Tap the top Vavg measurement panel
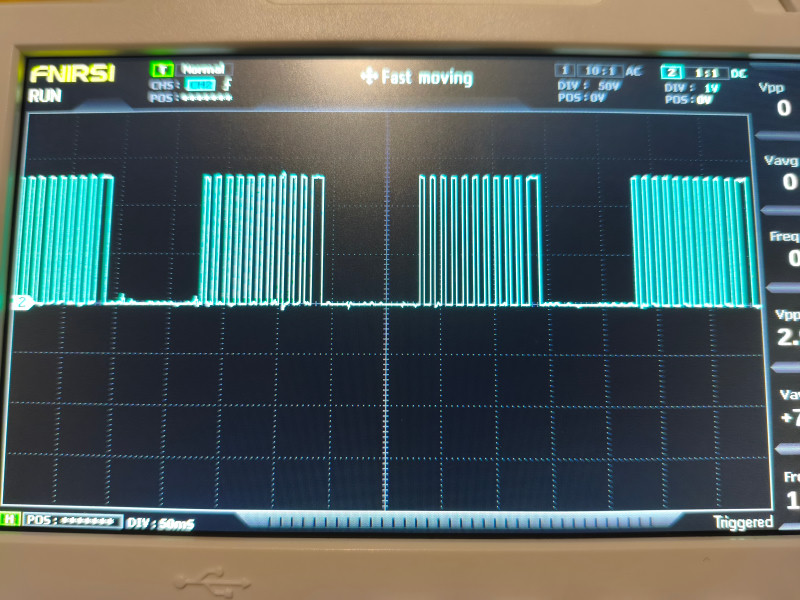Viewport: 800px width, 600px height. (x=781, y=175)
